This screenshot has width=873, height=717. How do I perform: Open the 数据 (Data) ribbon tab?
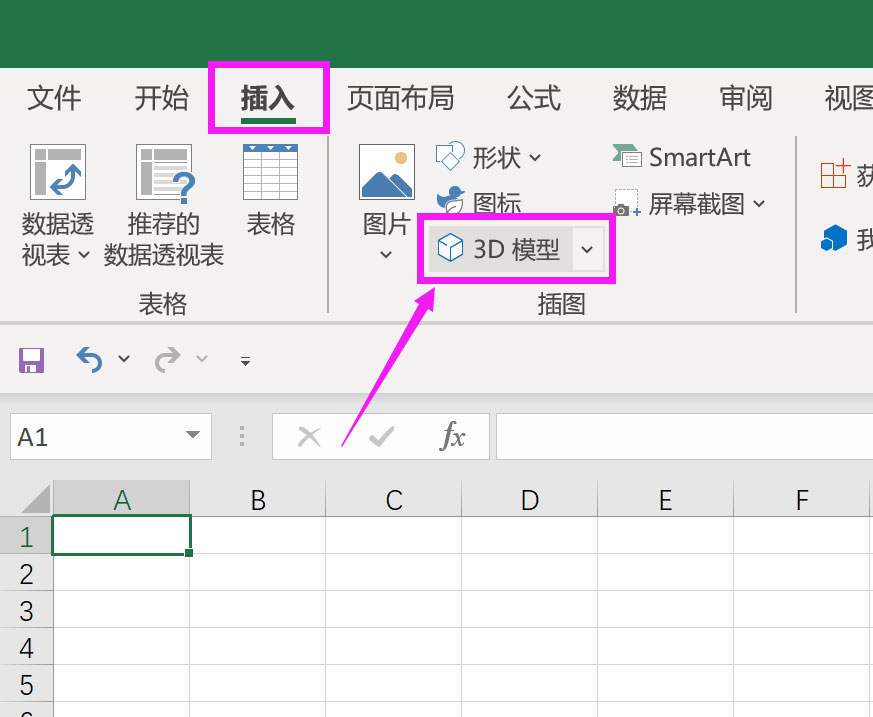[x=639, y=98]
